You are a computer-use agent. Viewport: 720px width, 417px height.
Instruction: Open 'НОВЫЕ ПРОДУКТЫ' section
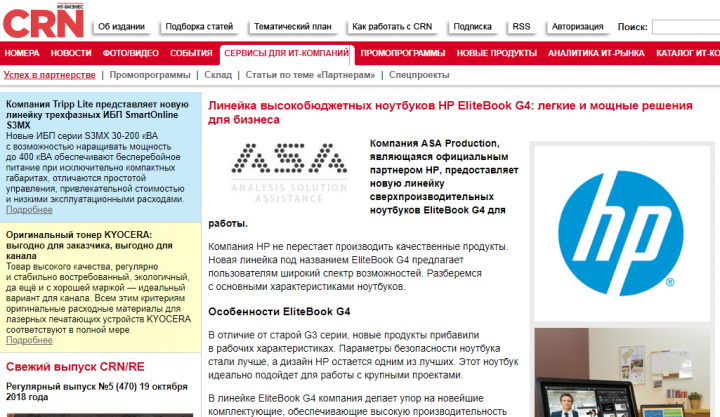497,53
